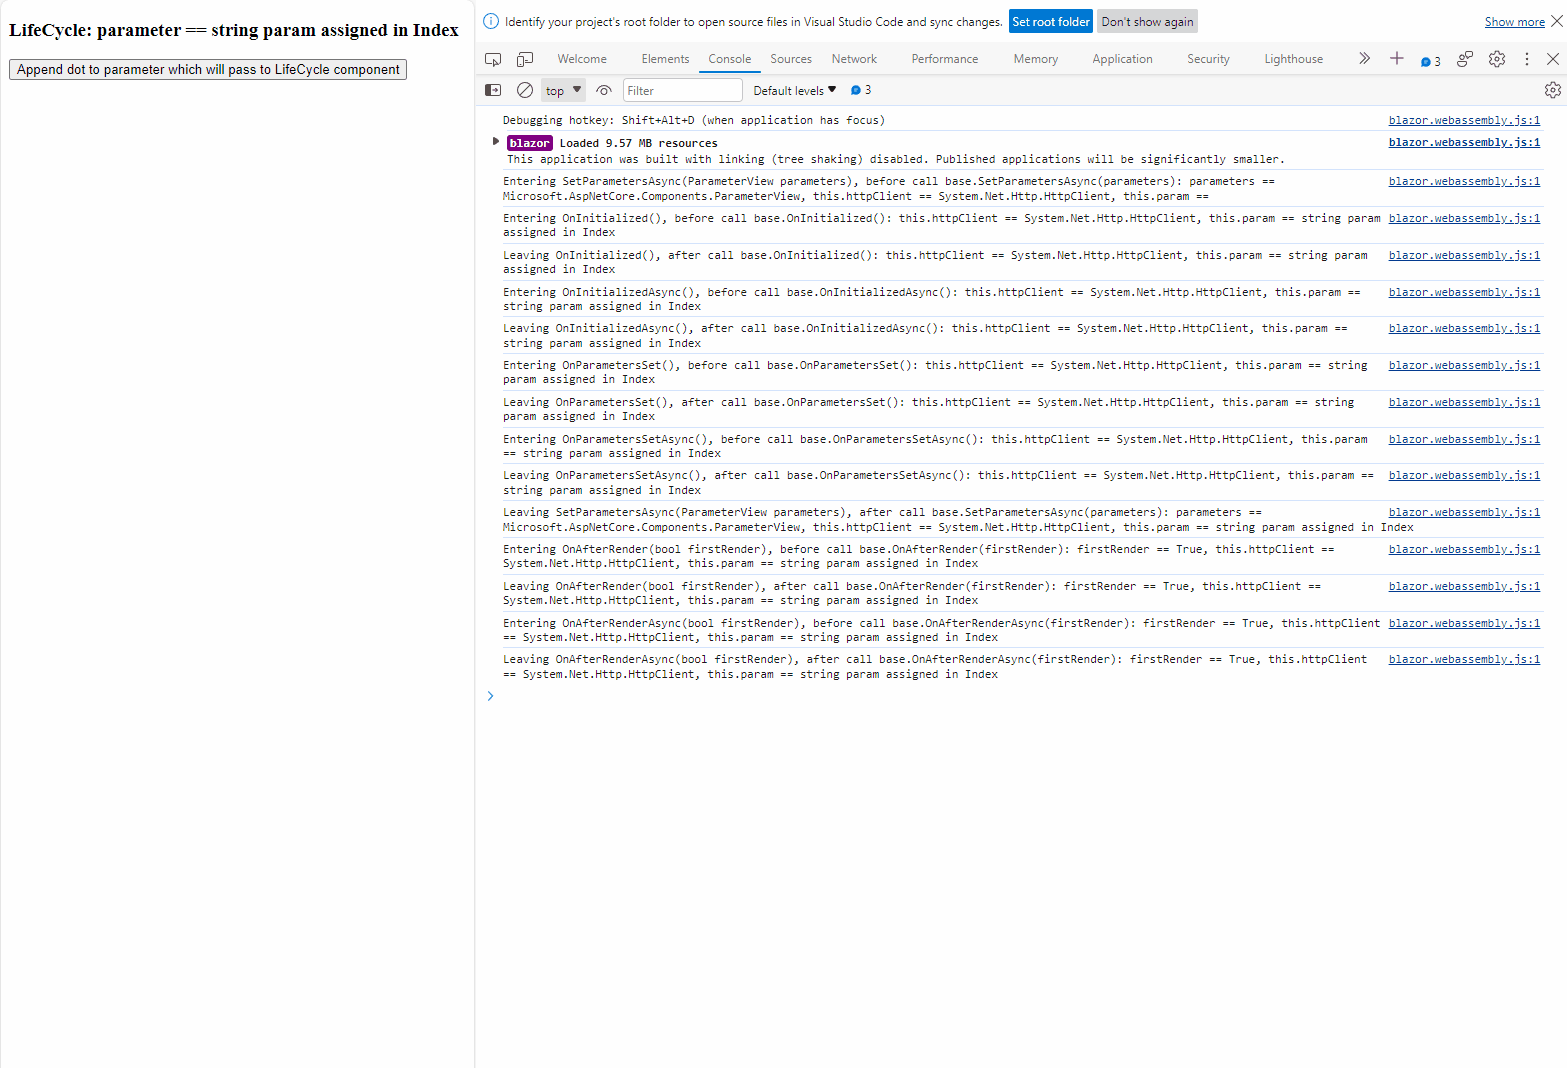Open the top JavaScript context dropdown
The image size is (1567, 1068).
tap(563, 90)
